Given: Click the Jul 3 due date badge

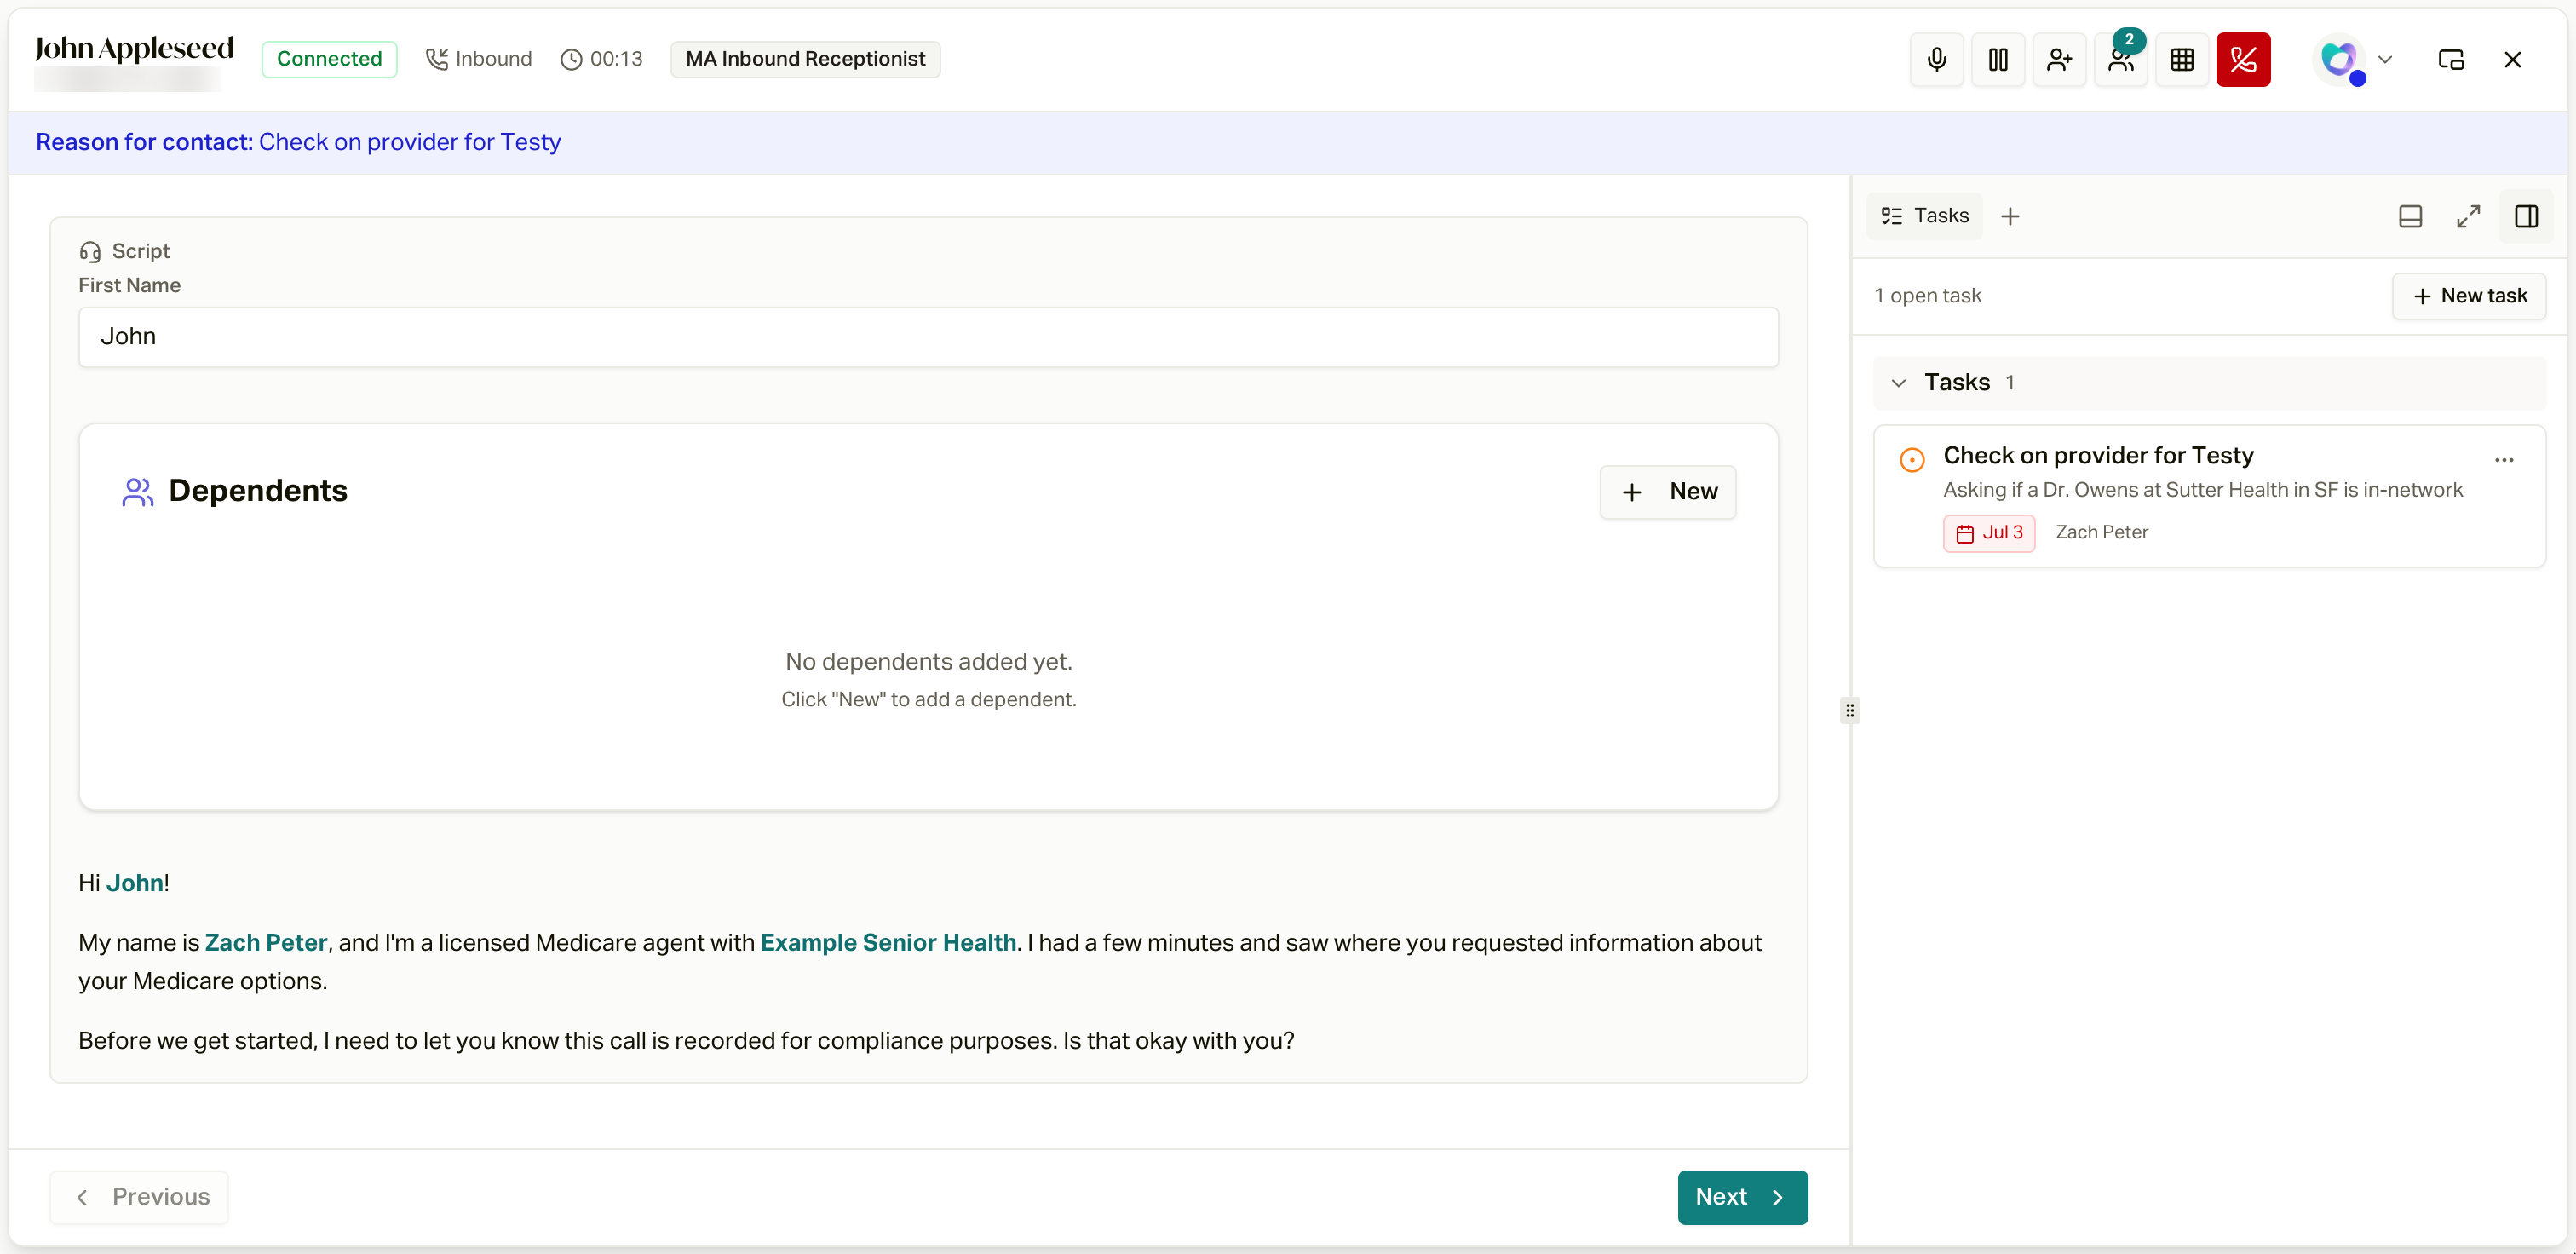Looking at the screenshot, I should tap(1989, 533).
